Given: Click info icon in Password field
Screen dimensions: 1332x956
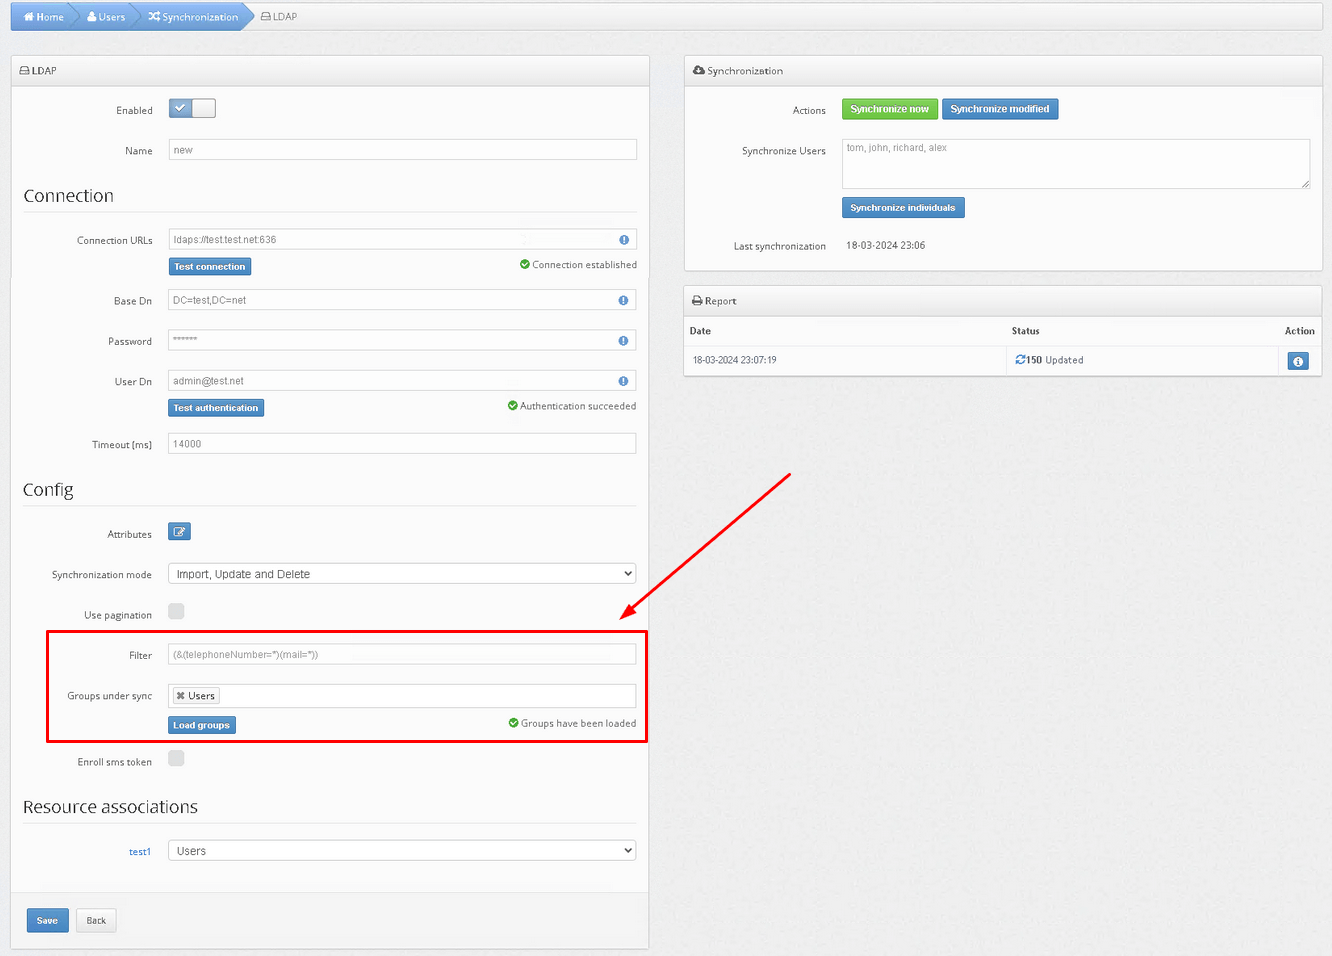Looking at the screenshot, I should click(x=623, y=341).
